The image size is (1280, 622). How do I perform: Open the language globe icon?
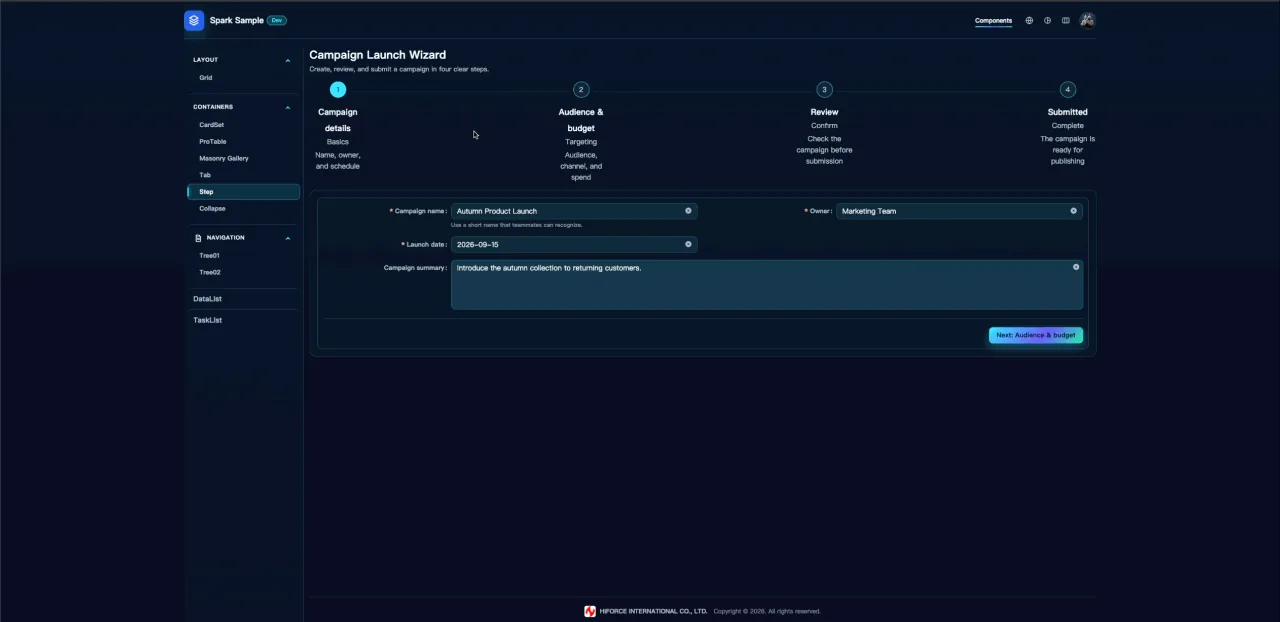click(1029, 20)
